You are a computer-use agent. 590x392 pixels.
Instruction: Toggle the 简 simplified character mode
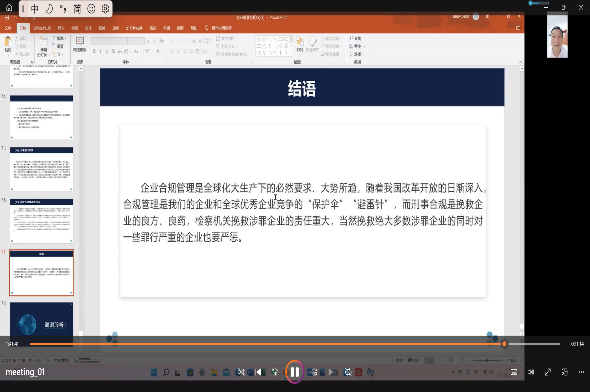(77, 9)
